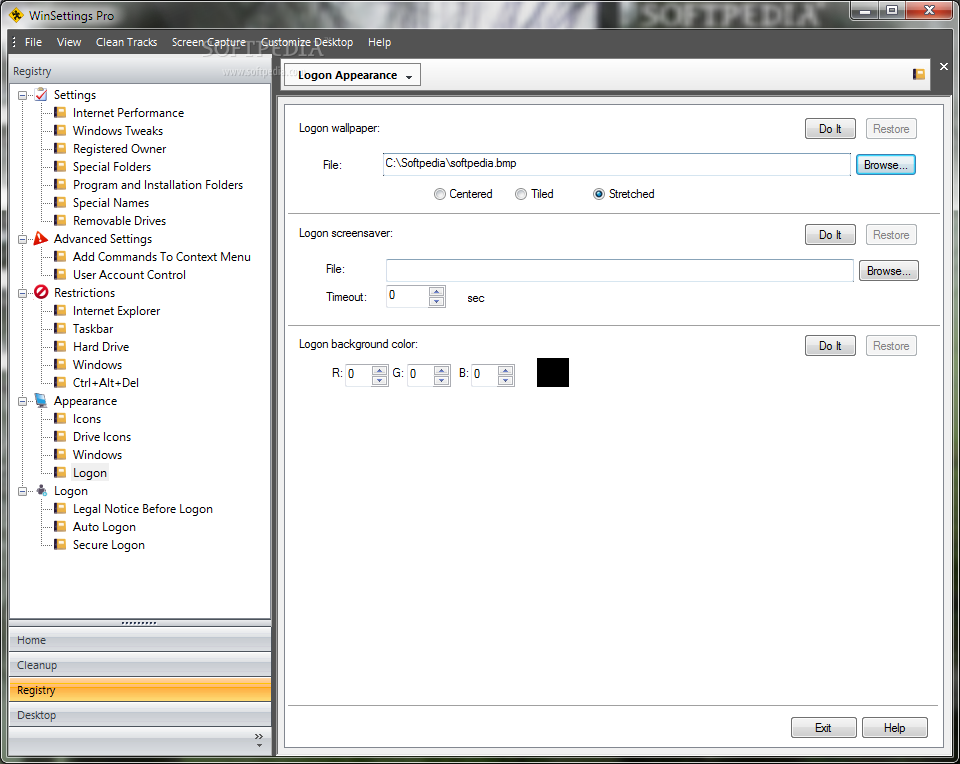This screenshot has width=960, height=764.
Task: Click the icon beside Registered Owner
Action: [x=60, y=148]
